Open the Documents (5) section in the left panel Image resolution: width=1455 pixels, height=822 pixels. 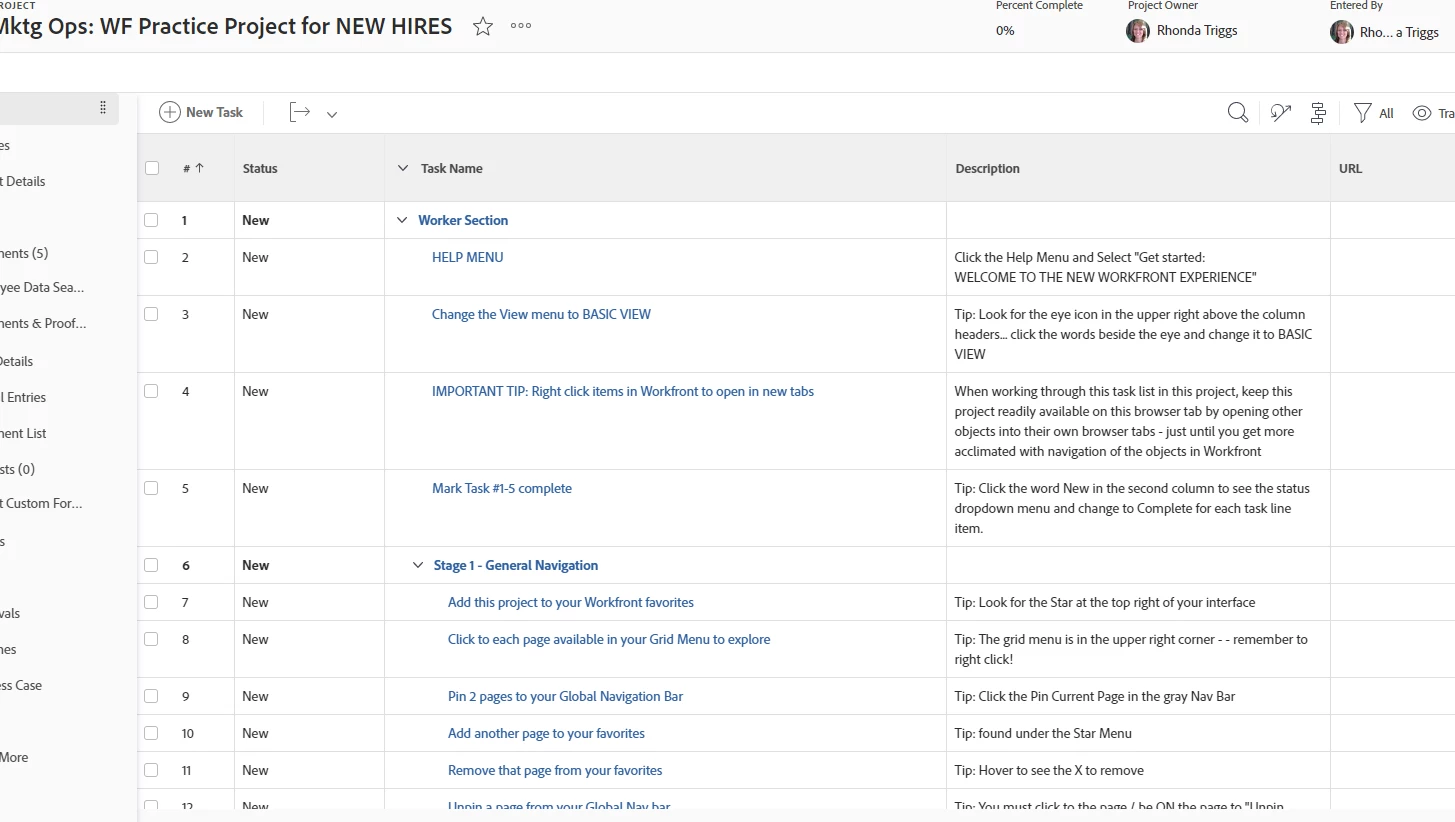(24, 253)
